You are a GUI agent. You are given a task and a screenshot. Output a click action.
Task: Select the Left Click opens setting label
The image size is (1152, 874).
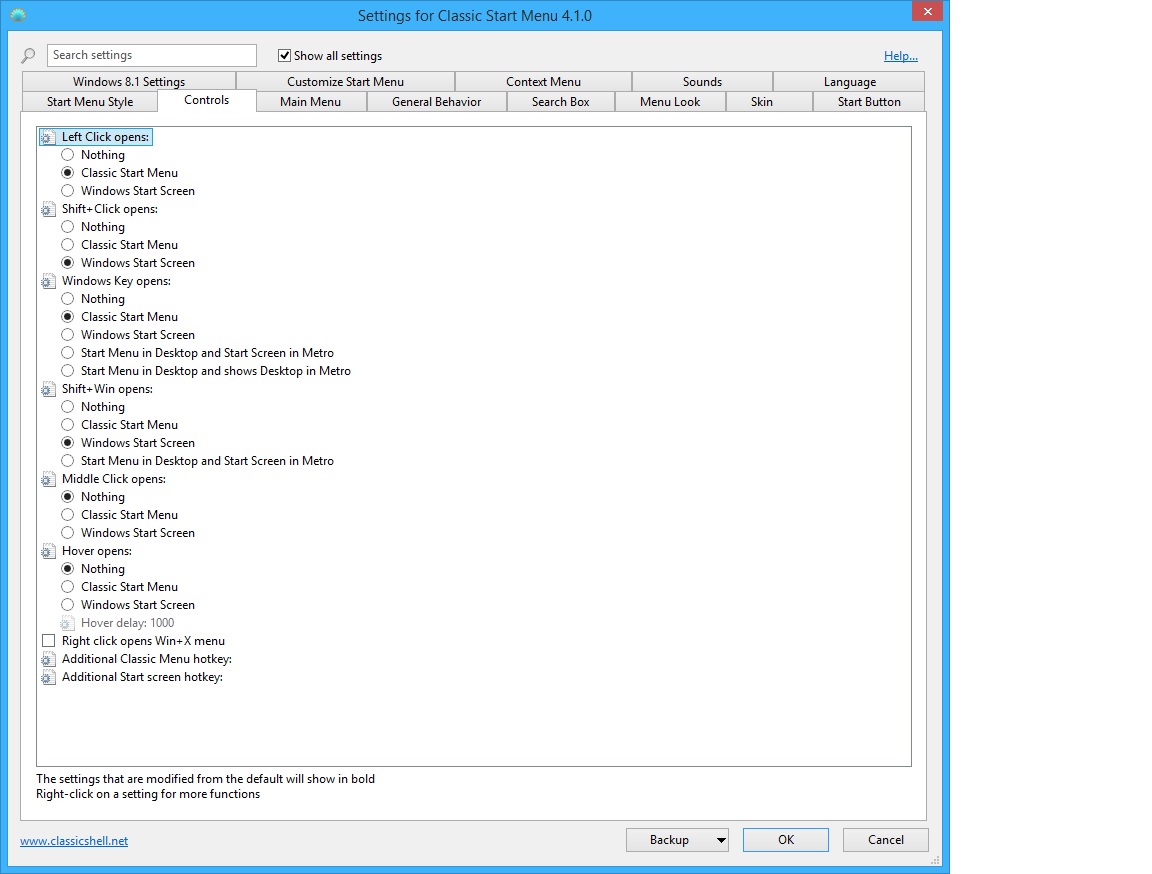pos(105,137)
